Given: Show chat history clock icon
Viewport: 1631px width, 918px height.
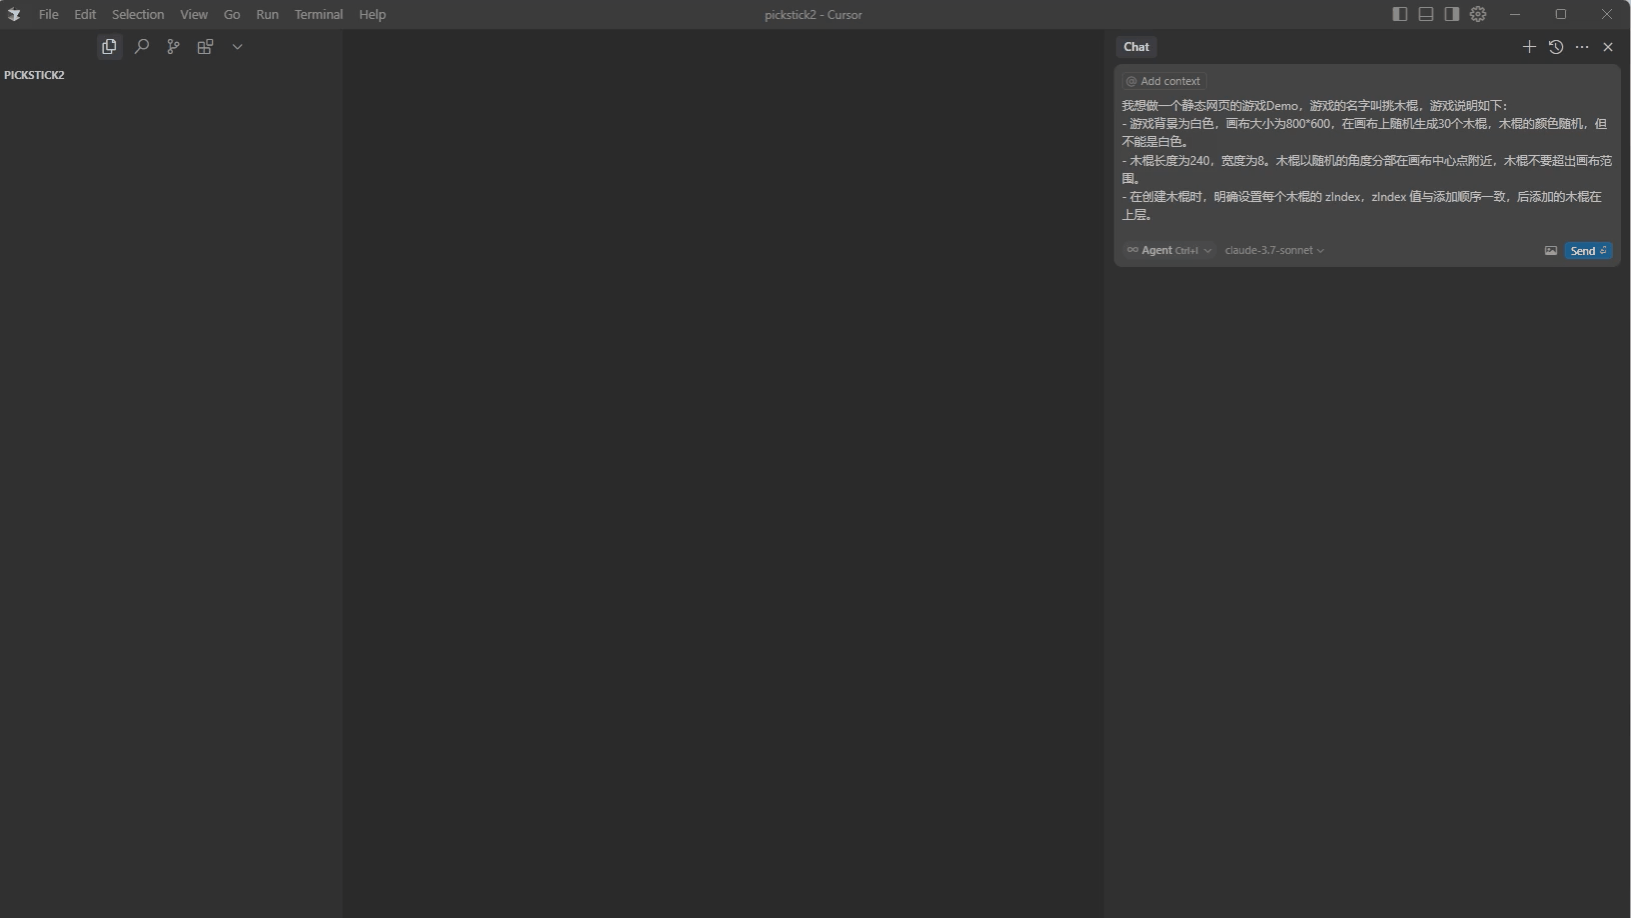Looking at the screenshot, I should point(1556,47).
